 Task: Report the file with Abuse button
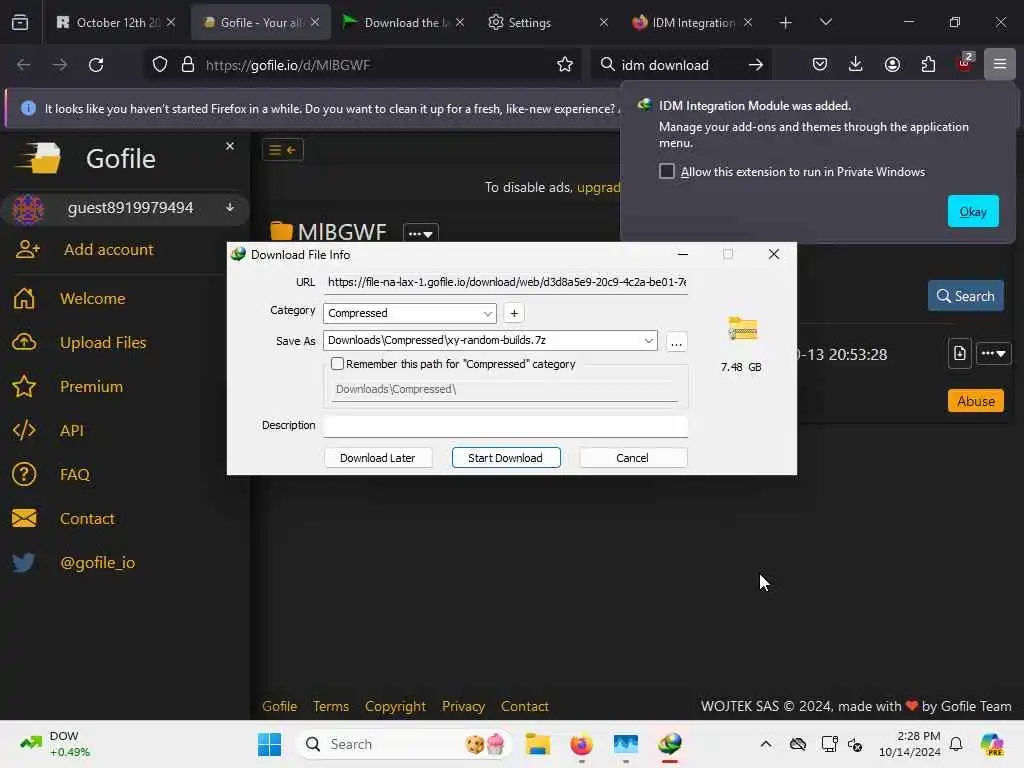click(976, 401)
